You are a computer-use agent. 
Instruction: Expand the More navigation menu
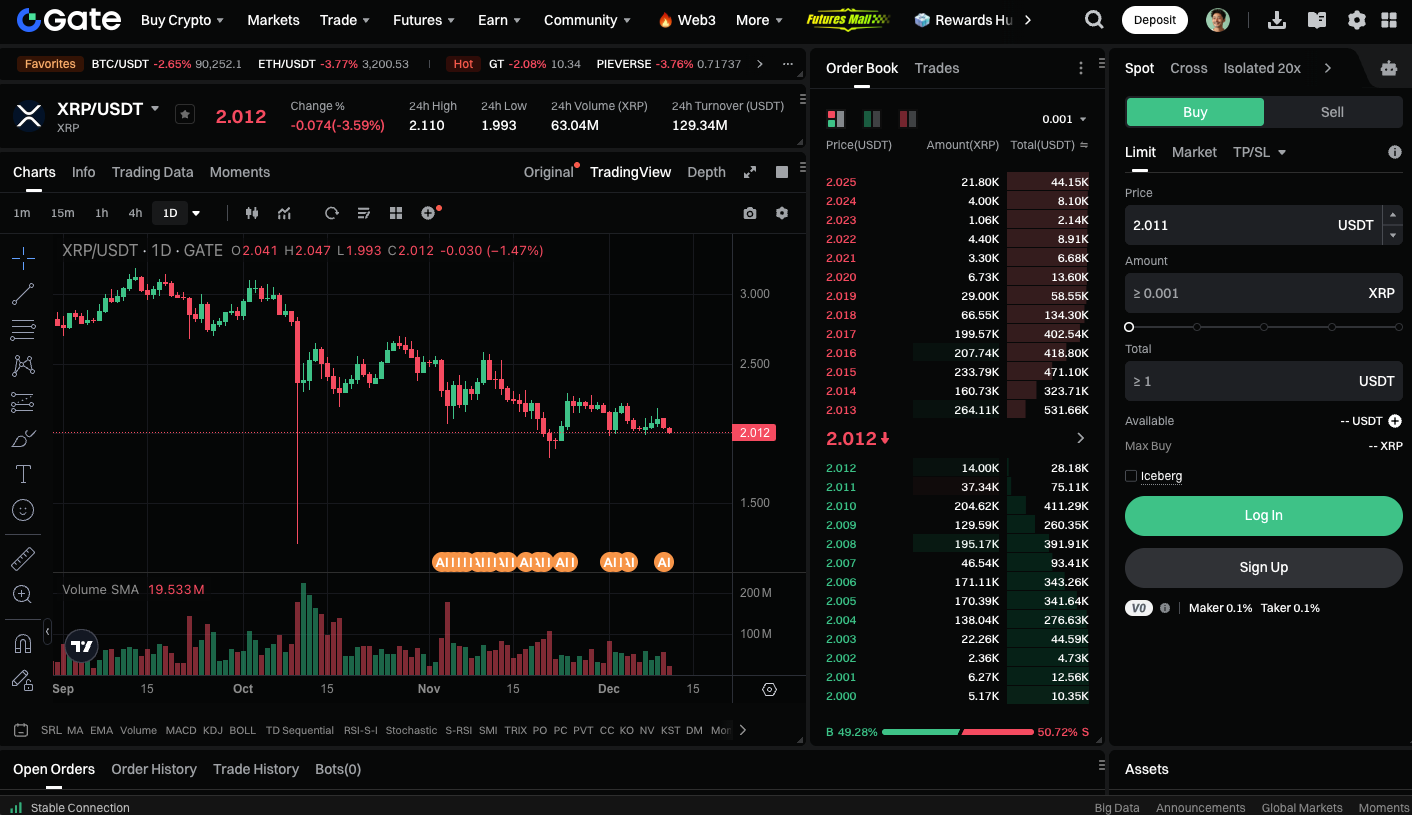pos(759,20)
